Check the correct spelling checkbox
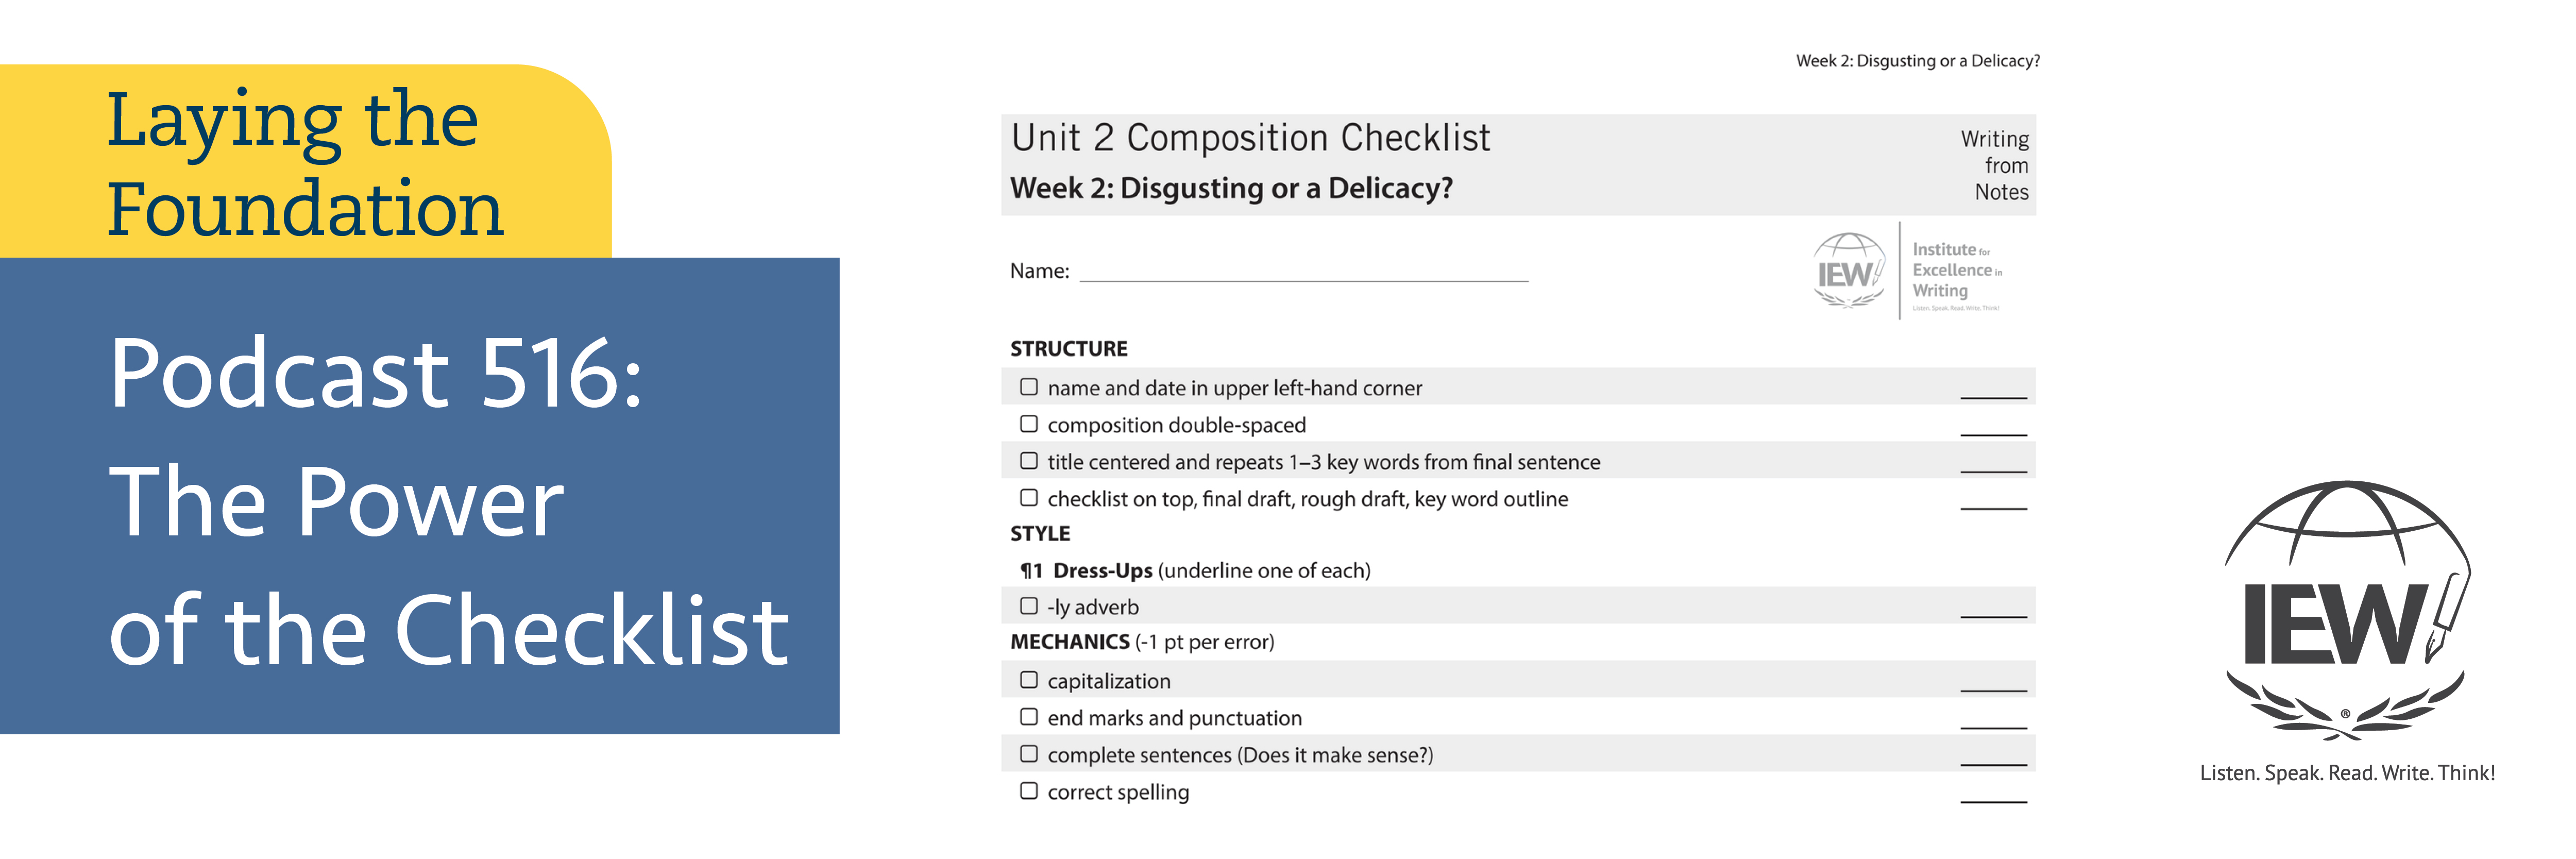This screenshot has height=859, width=2576. click(1028, 791)
